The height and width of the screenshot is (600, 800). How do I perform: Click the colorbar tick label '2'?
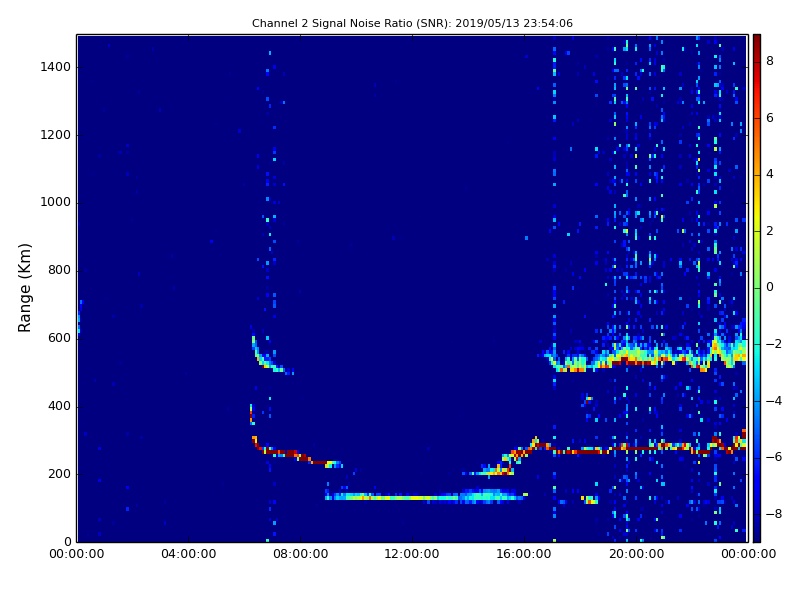tap(770, 231)
